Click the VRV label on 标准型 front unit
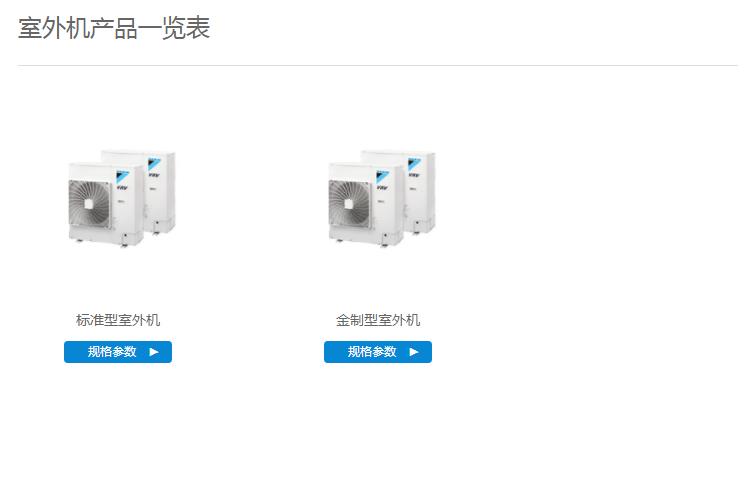Screen dimensions: 754x481 pos(123,187)
